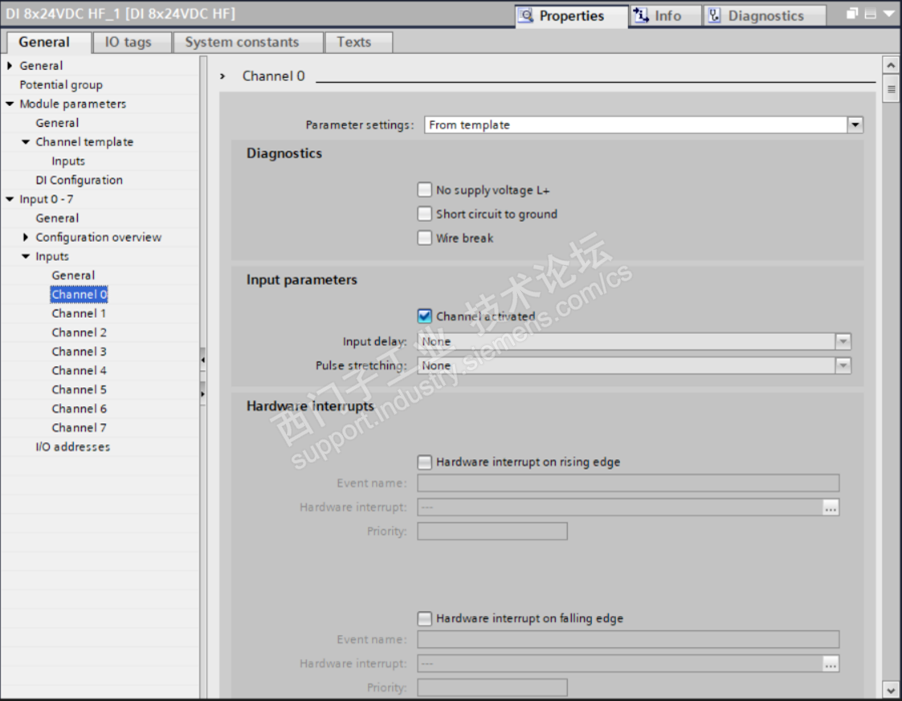This screenshot has width=902, height=701.
Task: Select Channel 3 in tree
Action: coord(79,351)
